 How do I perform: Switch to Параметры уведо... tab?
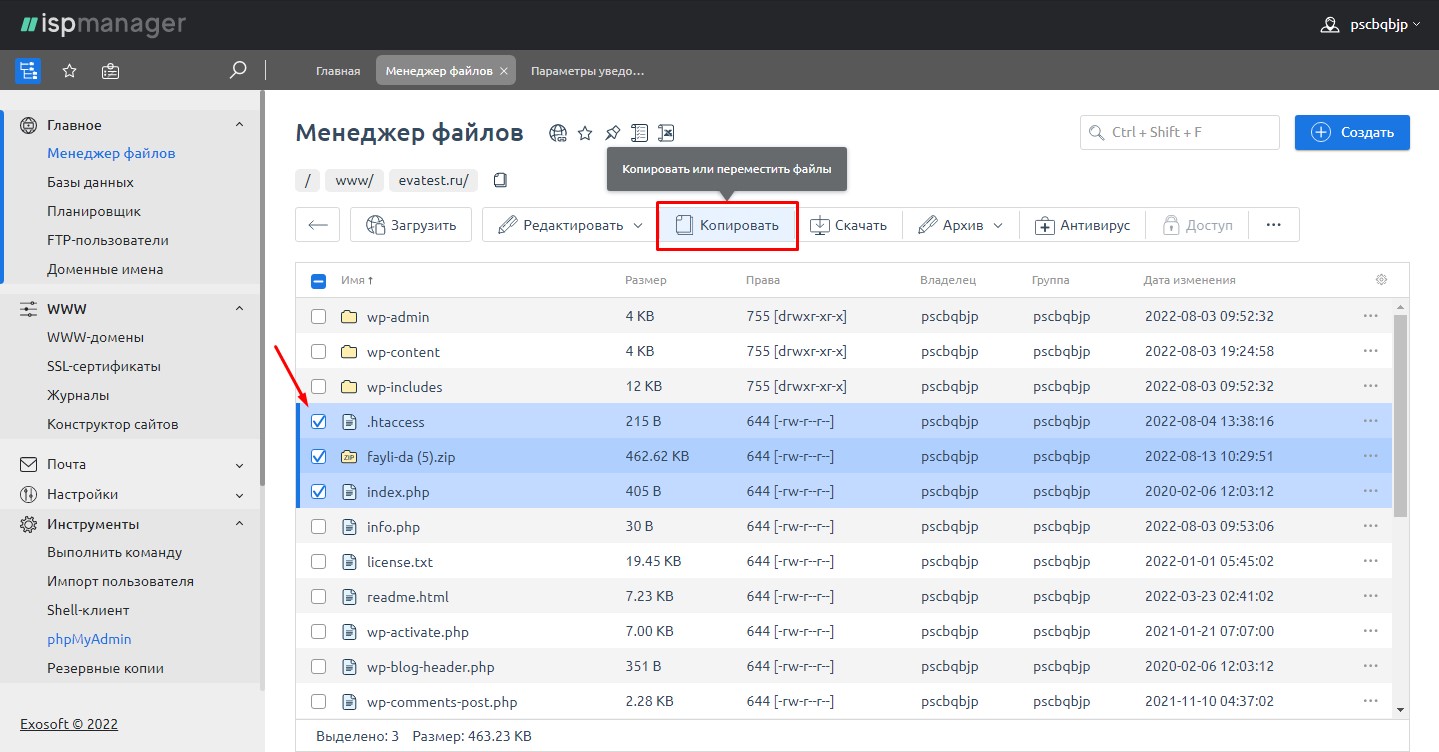[587, 71]
